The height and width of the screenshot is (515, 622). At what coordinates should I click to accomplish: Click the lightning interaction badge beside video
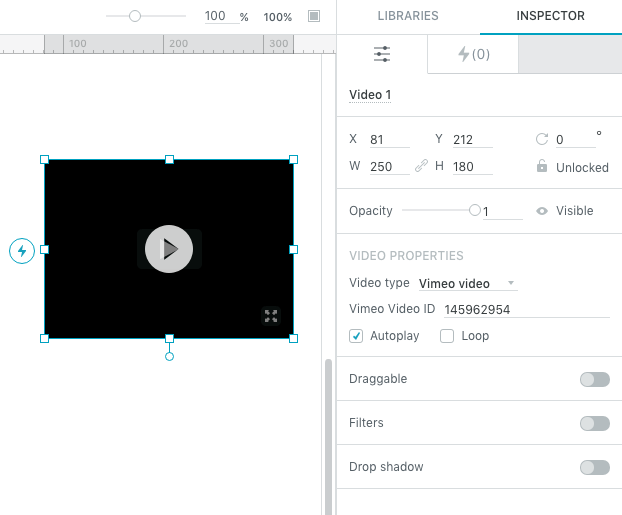click(x=22, y=251)
